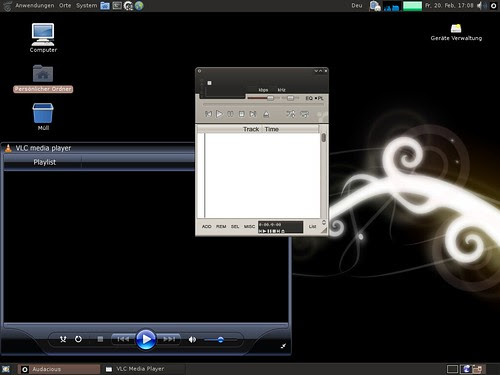Stop playback in Audacious

[x=242, y=114]
